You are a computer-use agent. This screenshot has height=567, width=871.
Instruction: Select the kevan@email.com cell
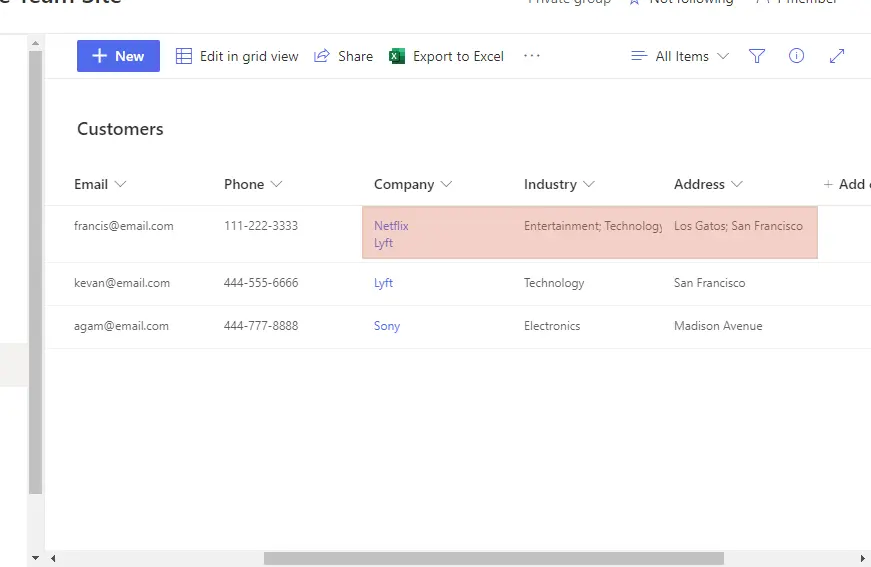tap(122, 283)
